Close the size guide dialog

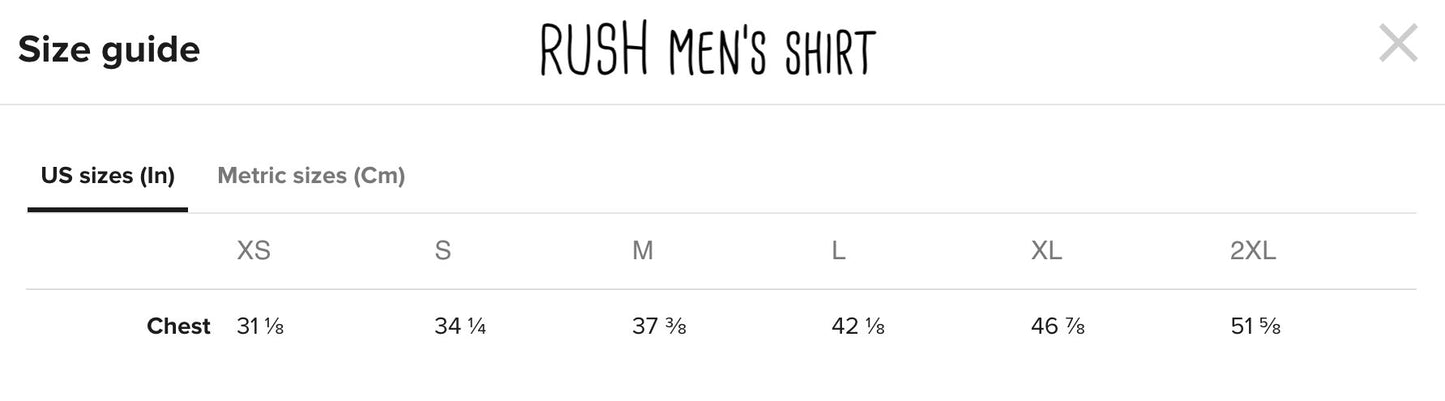coord(1397,44)
